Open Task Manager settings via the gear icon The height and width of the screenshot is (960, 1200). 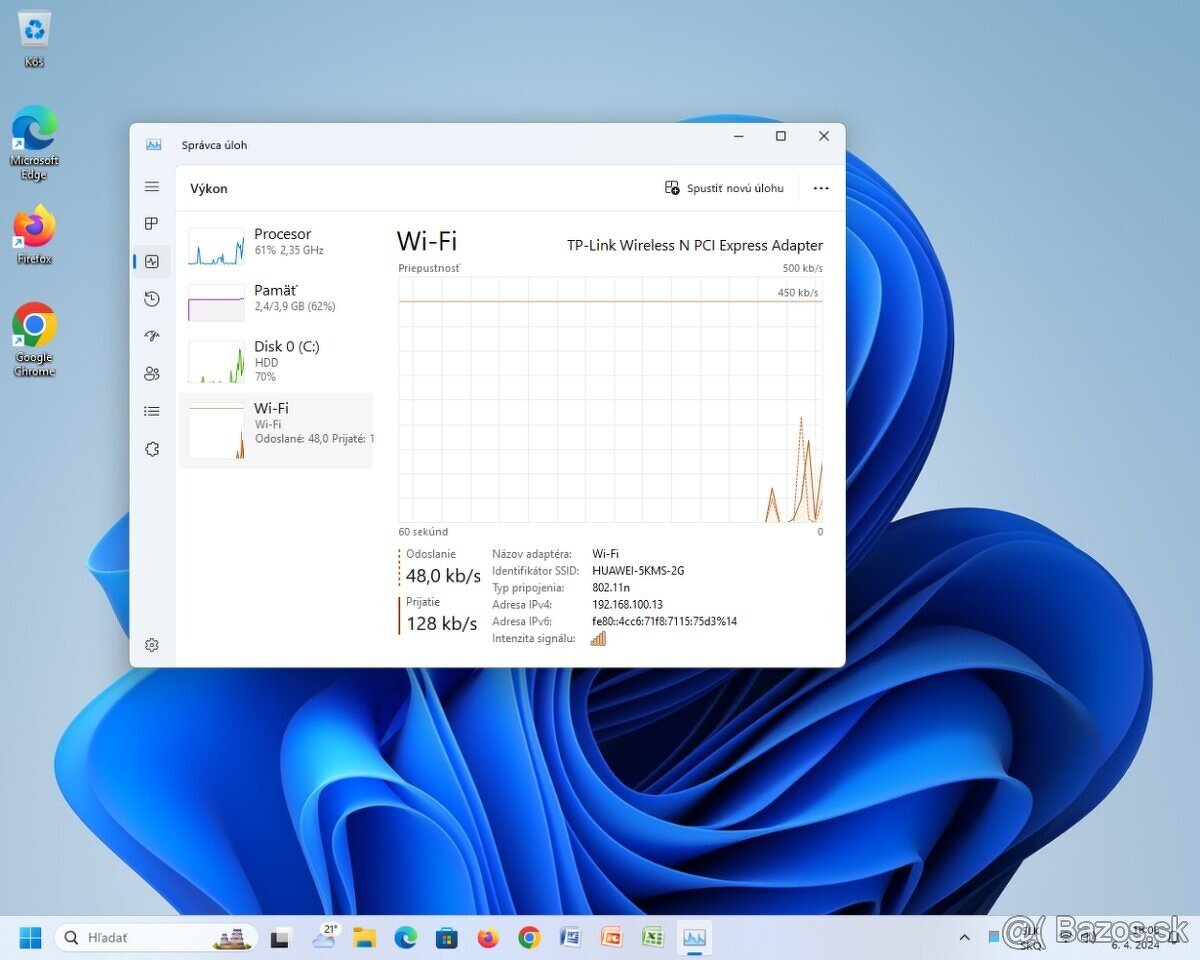tap(152, 644)
